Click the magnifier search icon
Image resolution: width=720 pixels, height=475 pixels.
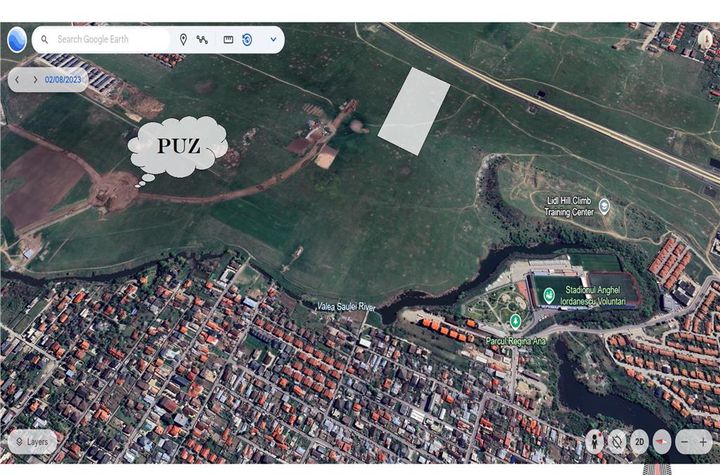click(x=45, y=40)
